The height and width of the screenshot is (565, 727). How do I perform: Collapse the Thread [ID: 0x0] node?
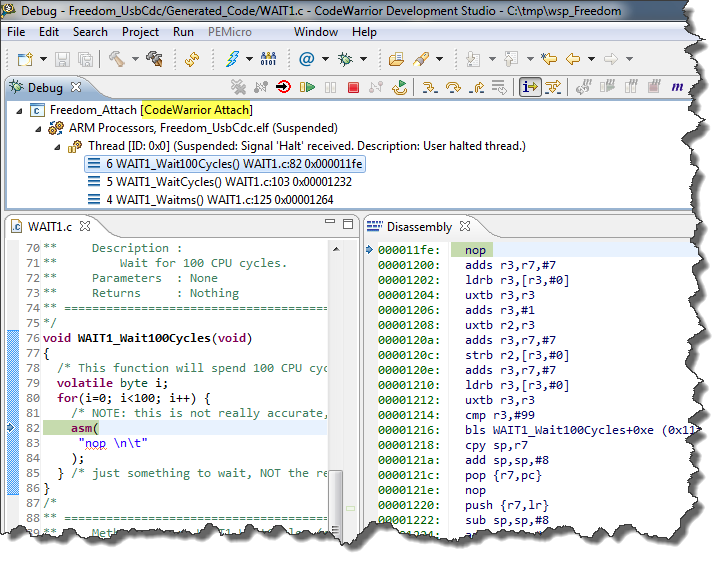tap(58, 147)
